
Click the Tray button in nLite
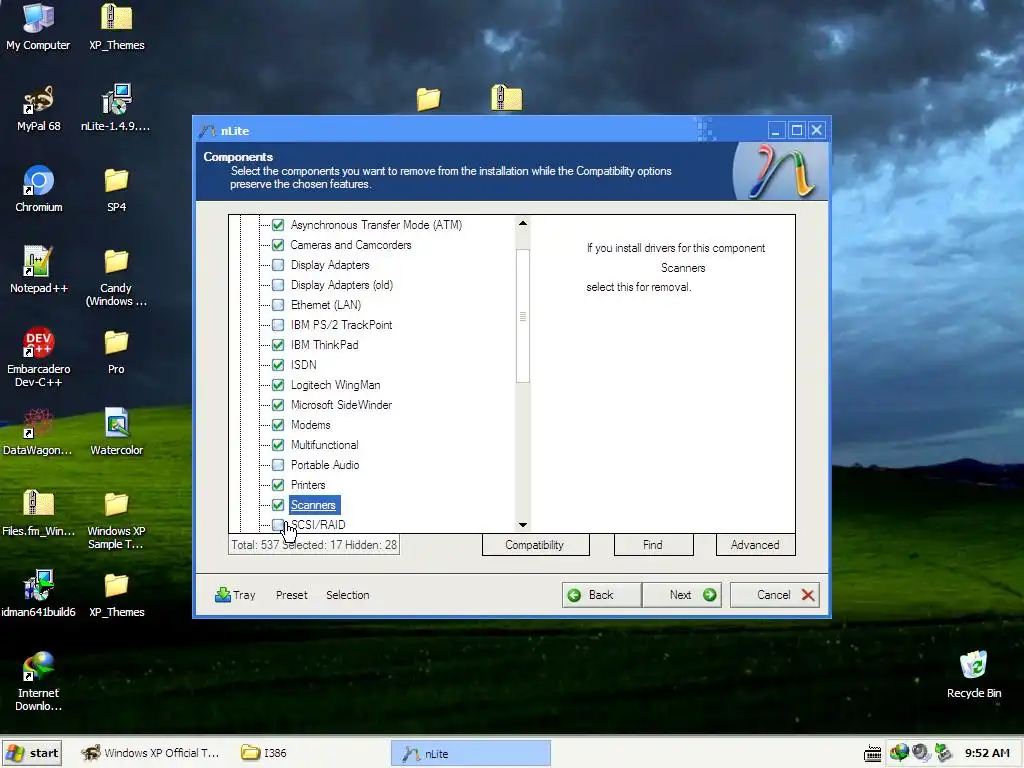[235, 595]
